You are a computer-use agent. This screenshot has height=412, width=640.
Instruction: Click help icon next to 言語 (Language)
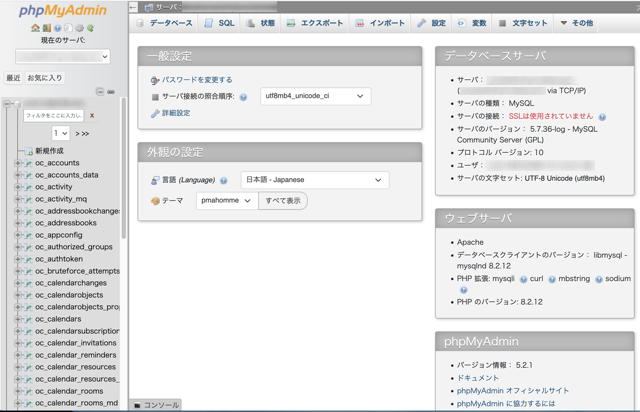tap(222, 180)
